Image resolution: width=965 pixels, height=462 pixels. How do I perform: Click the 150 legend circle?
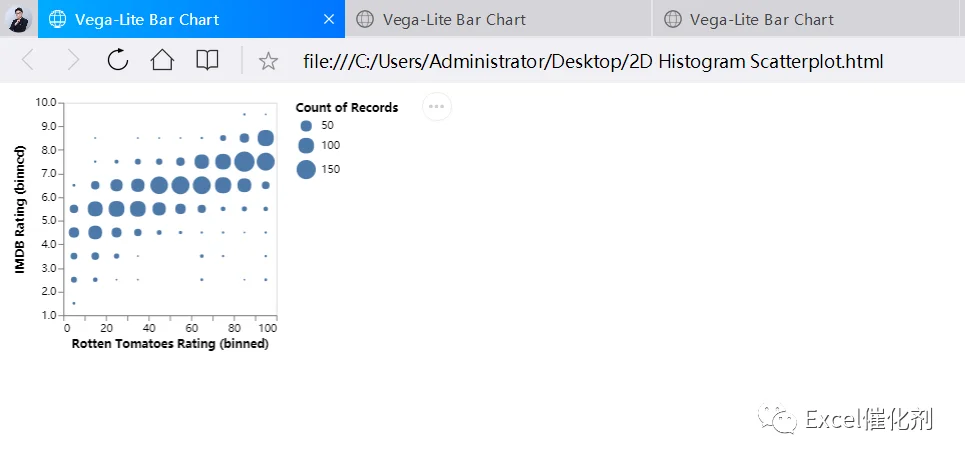point(306,169)
